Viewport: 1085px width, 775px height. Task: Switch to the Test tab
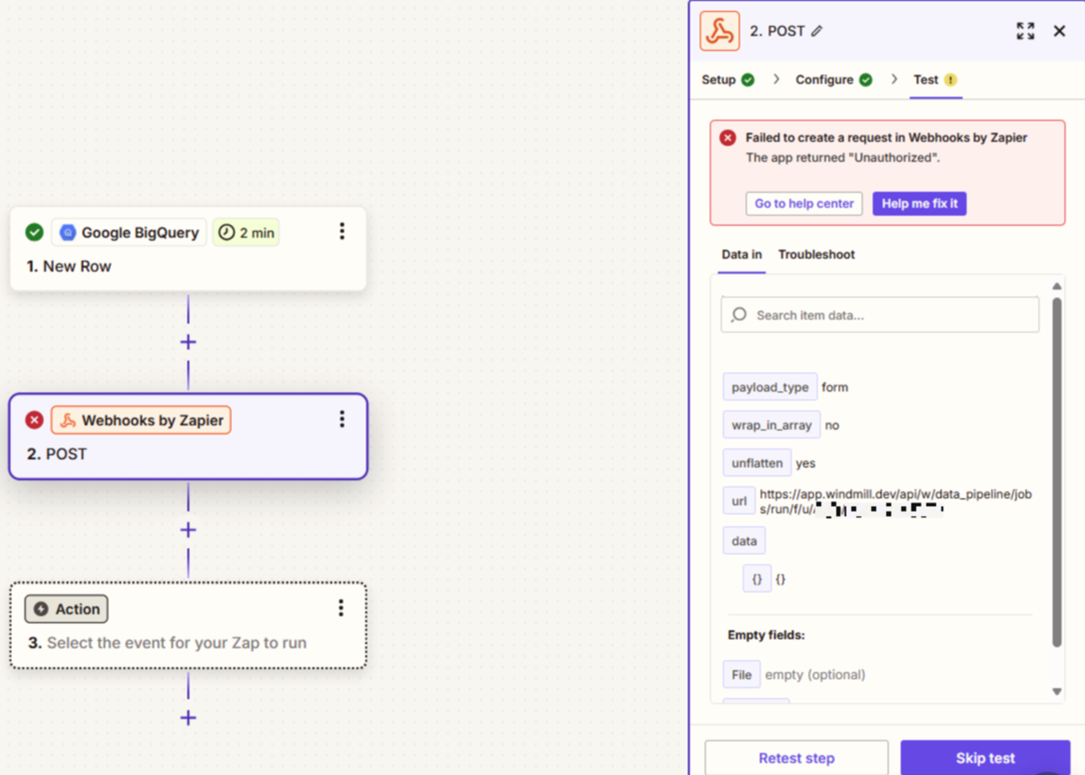935,80
